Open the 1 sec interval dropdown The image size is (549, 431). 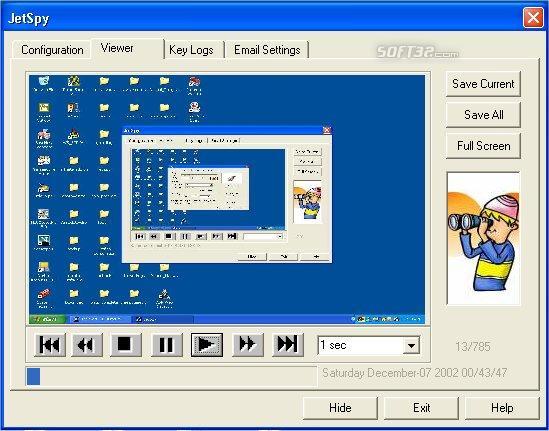pyautogui.click(x=411, y=346)
